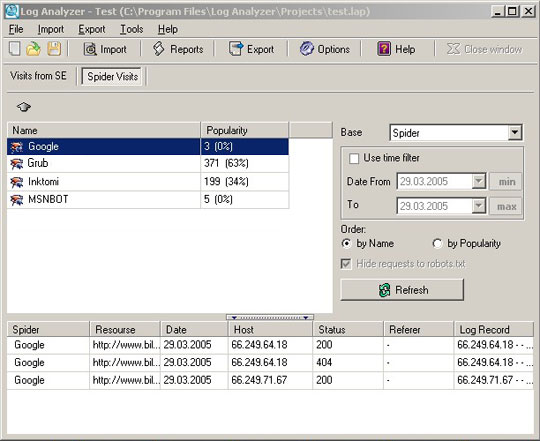
Task: Click the Host column header
Action: click(x=270, y=329)
